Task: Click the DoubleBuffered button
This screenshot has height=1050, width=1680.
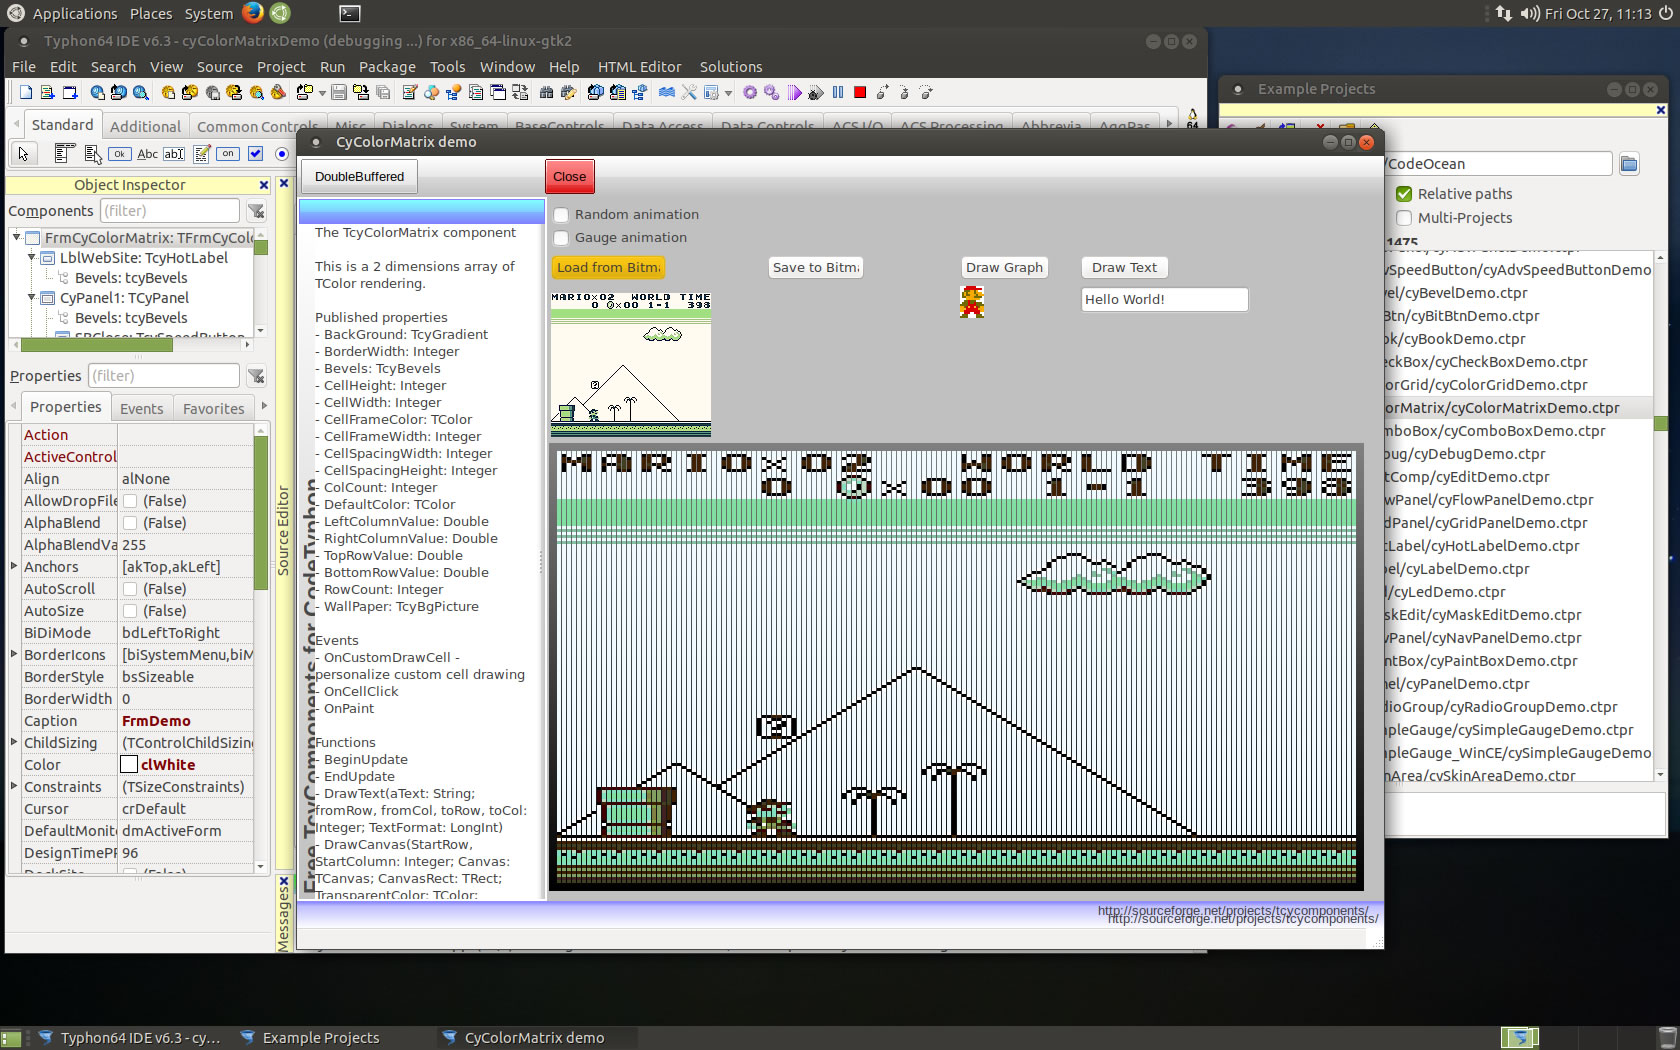Action: click(x=359, y=177)
